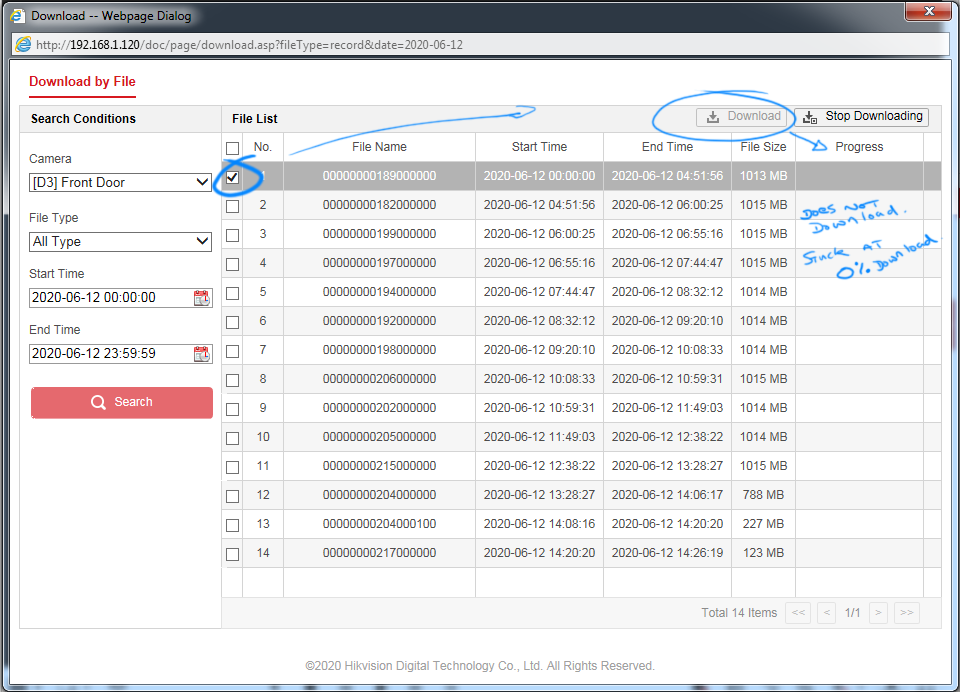This screenshot has height=692, width=960.
Task: Tick the select-all checkbox in header
Action: 232,148
